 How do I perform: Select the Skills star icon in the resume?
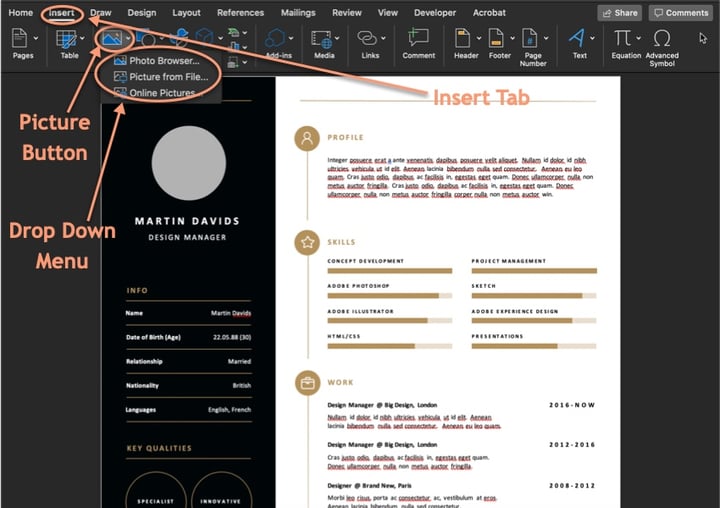307,243
